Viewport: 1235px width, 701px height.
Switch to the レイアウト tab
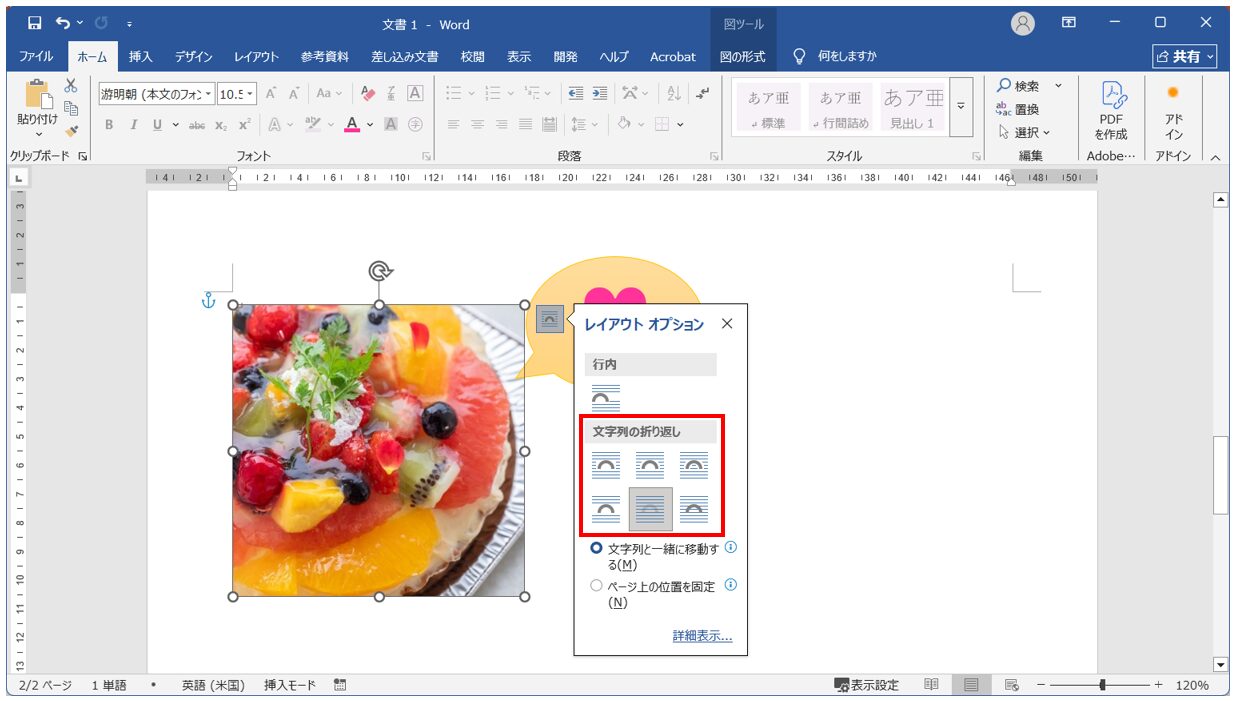(257, 57)
